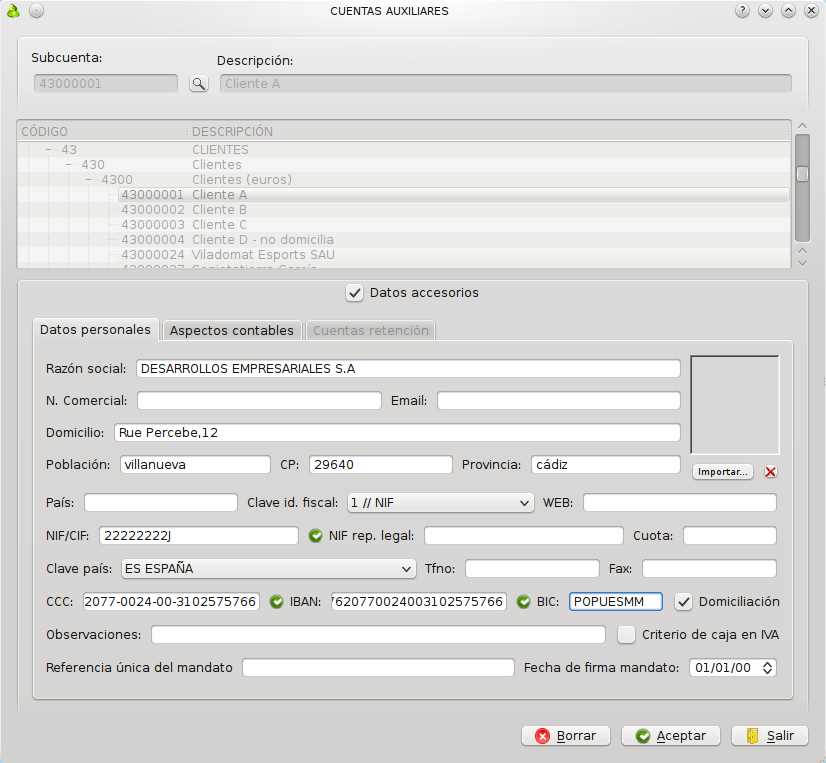
Task: Click the DESCRIPCIÓN column header
Action: tap(489, 132)
